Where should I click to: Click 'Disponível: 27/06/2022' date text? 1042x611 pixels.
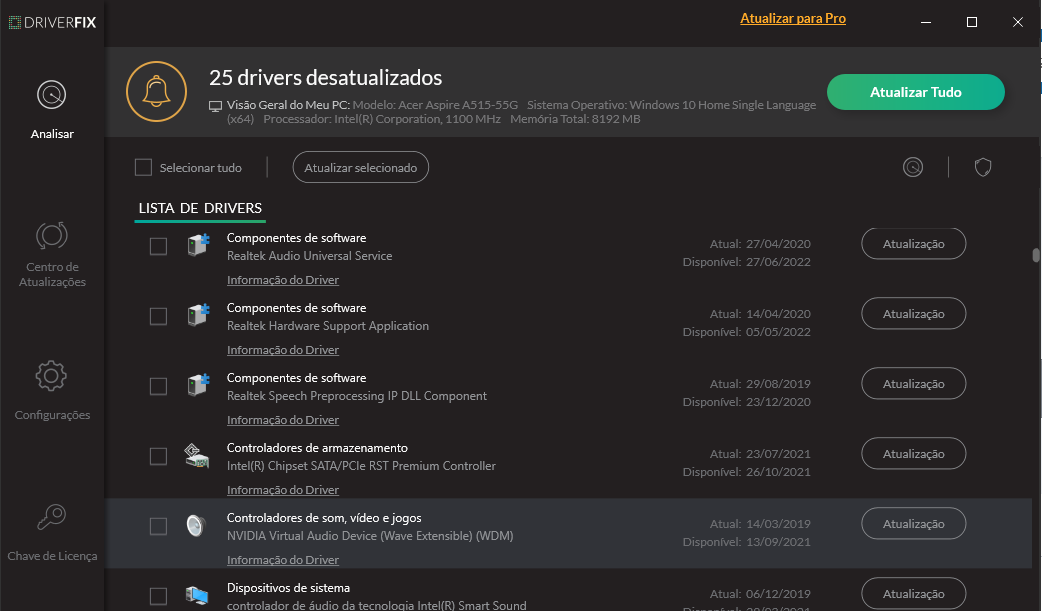[747, 262]
